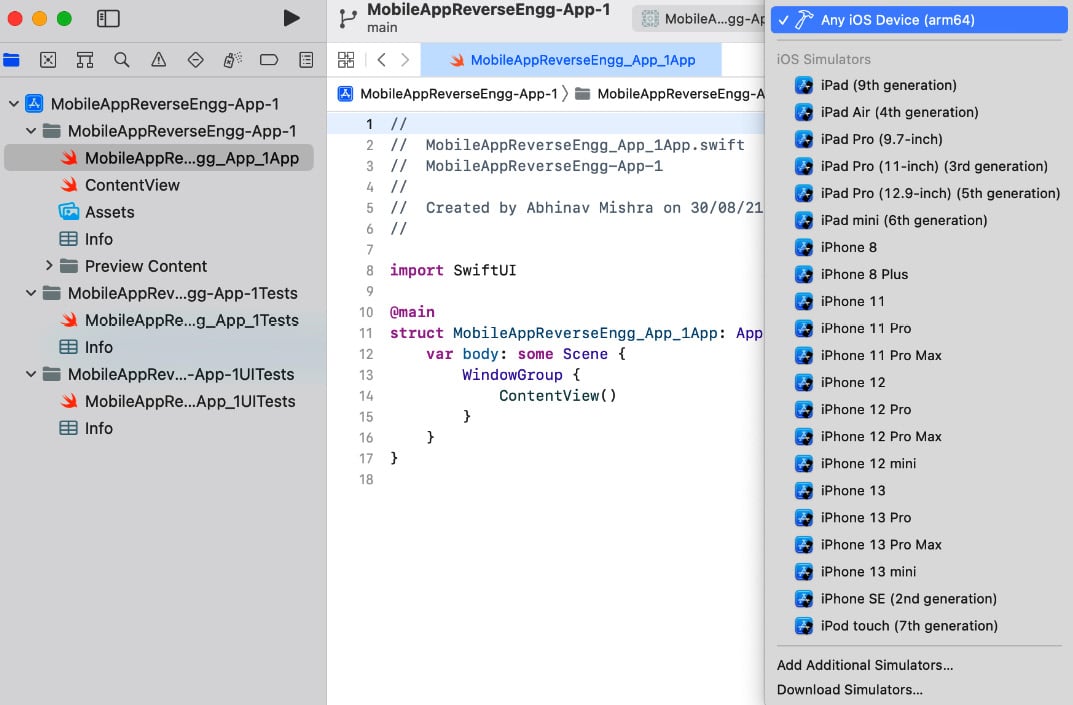Pick the iPhone 8 Plus simulator
Image resolution: width=1073 pixels, height=705 pixels.
919,274
